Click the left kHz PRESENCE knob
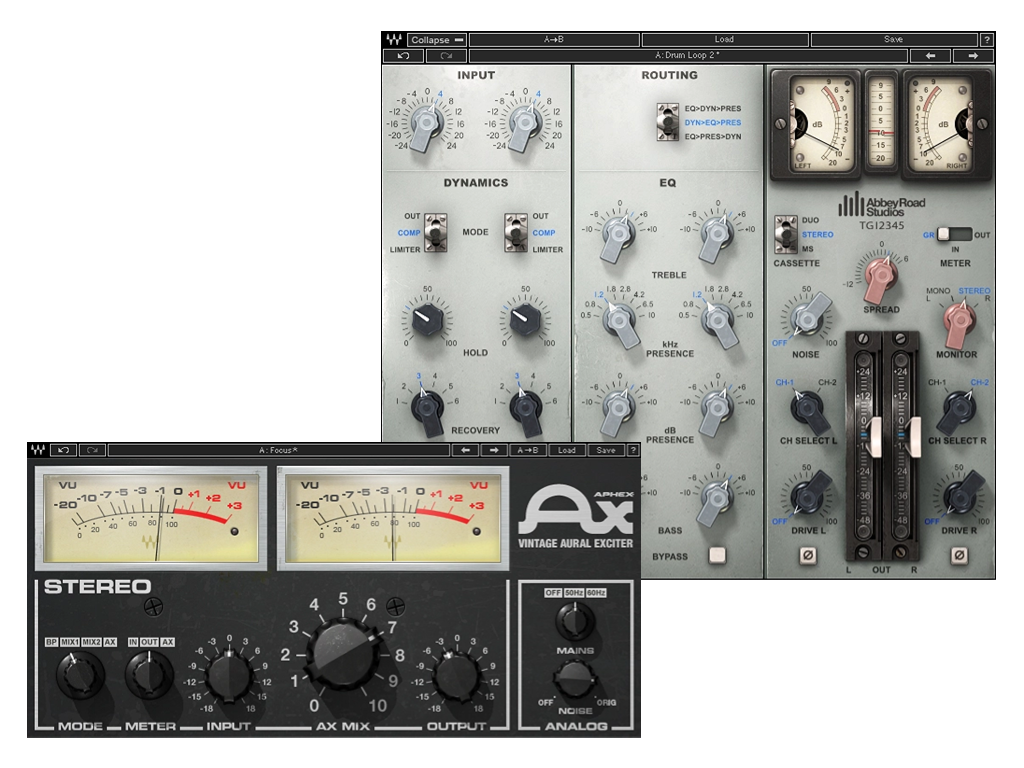The width and height of the screenshot is (1024, 768). click(x=618, y=322)
